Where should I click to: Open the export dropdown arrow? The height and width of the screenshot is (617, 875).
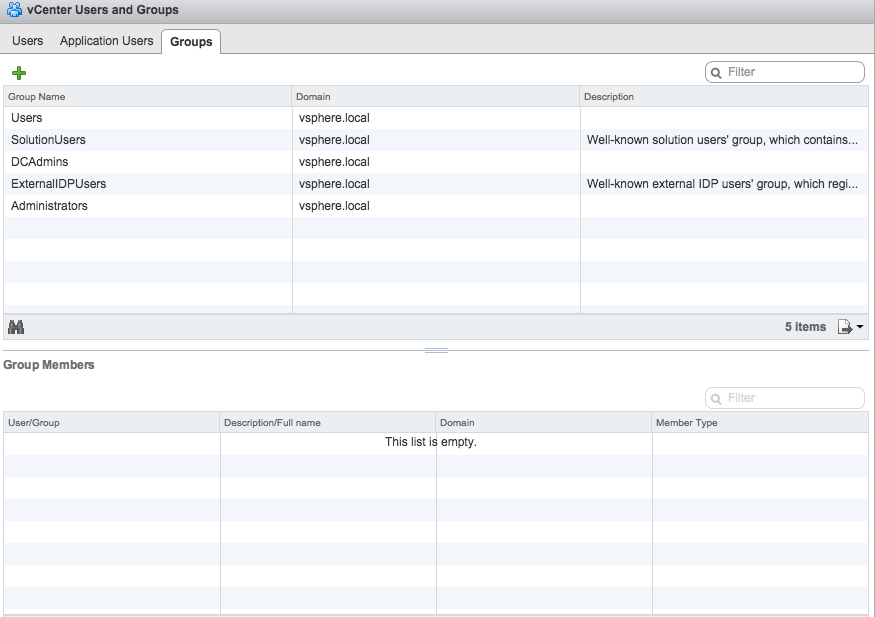click(x=860, y=327)
